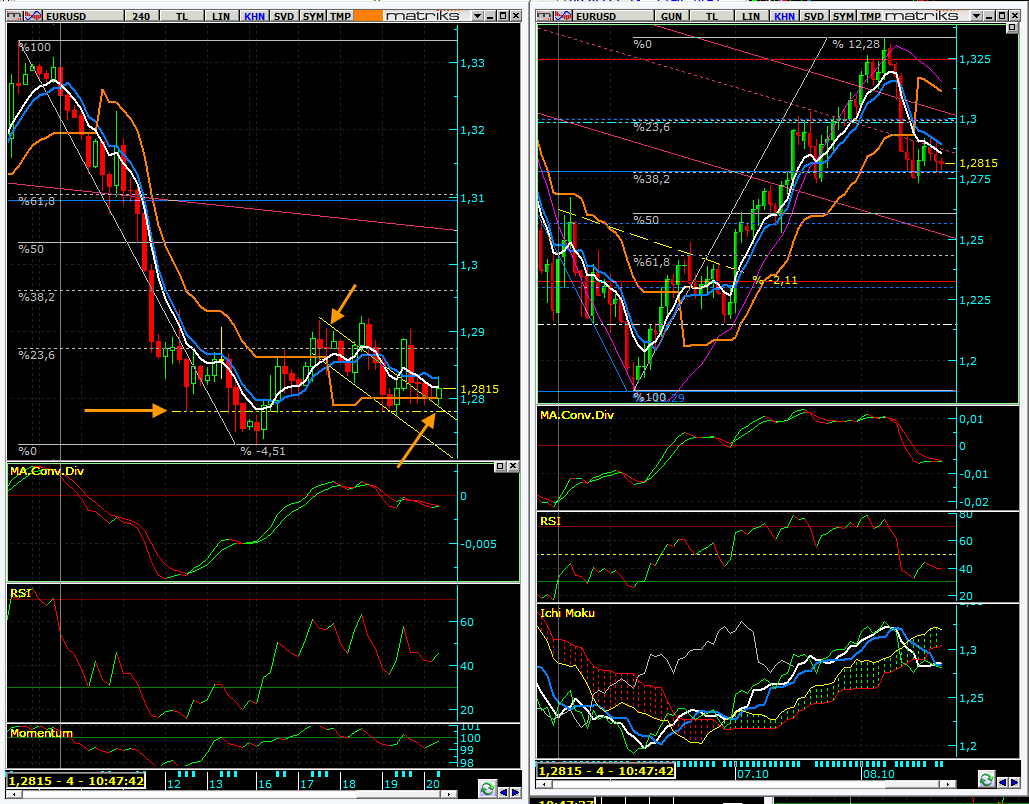Screen dimensions: 1029x804
Task: Toggle the LIN scale button in the 240 chart
Action: click(219, 17)
